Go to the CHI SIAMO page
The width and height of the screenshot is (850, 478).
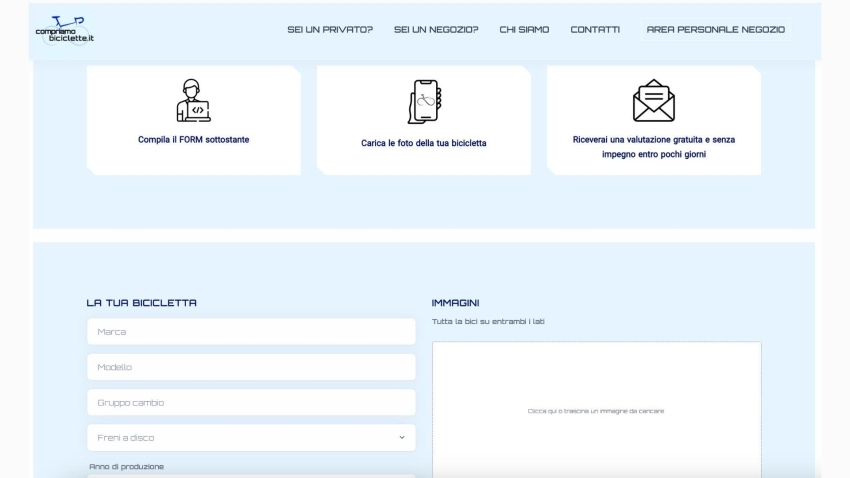(x=524, y=30)
